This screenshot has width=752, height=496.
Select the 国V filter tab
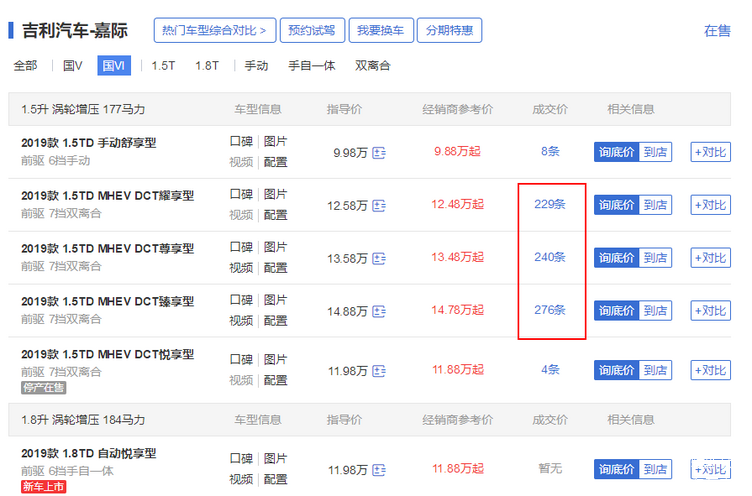click(x=72, y=66)
